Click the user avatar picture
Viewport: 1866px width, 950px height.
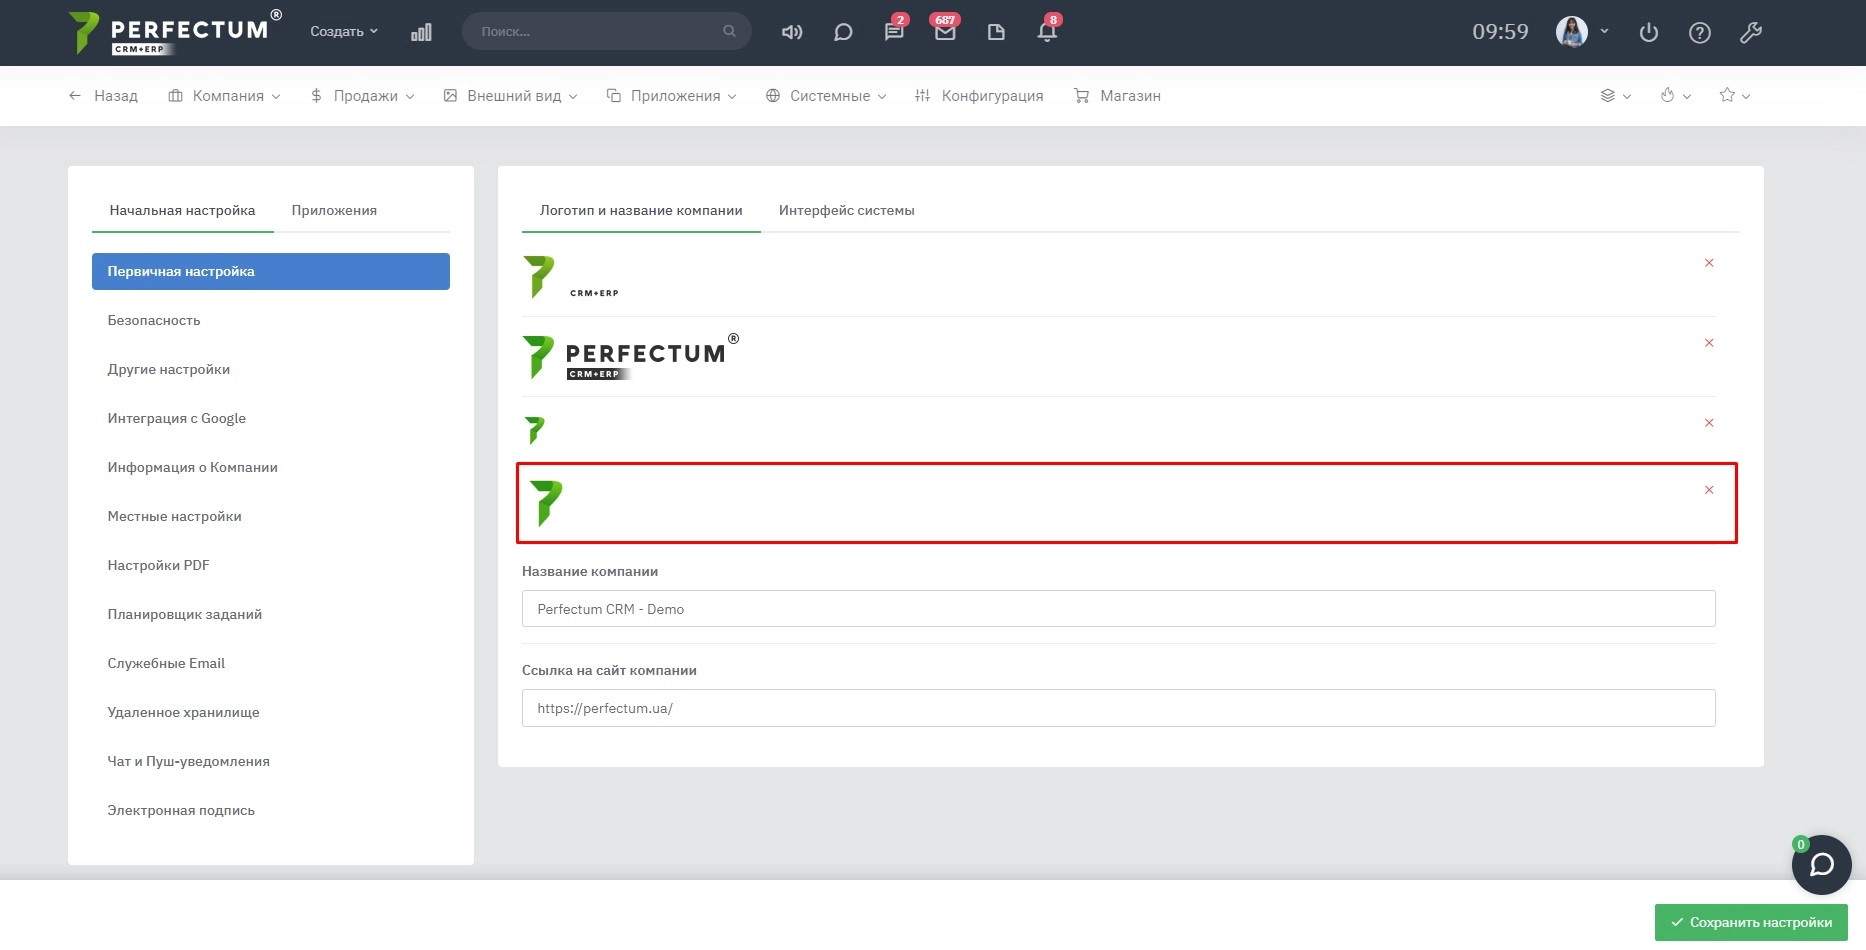(1572, 32)
